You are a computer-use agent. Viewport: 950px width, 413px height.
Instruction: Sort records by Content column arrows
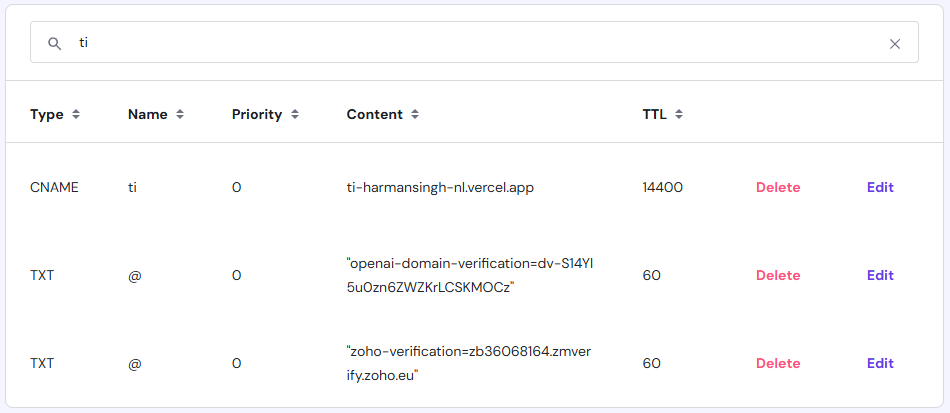(x=414, y=114)
